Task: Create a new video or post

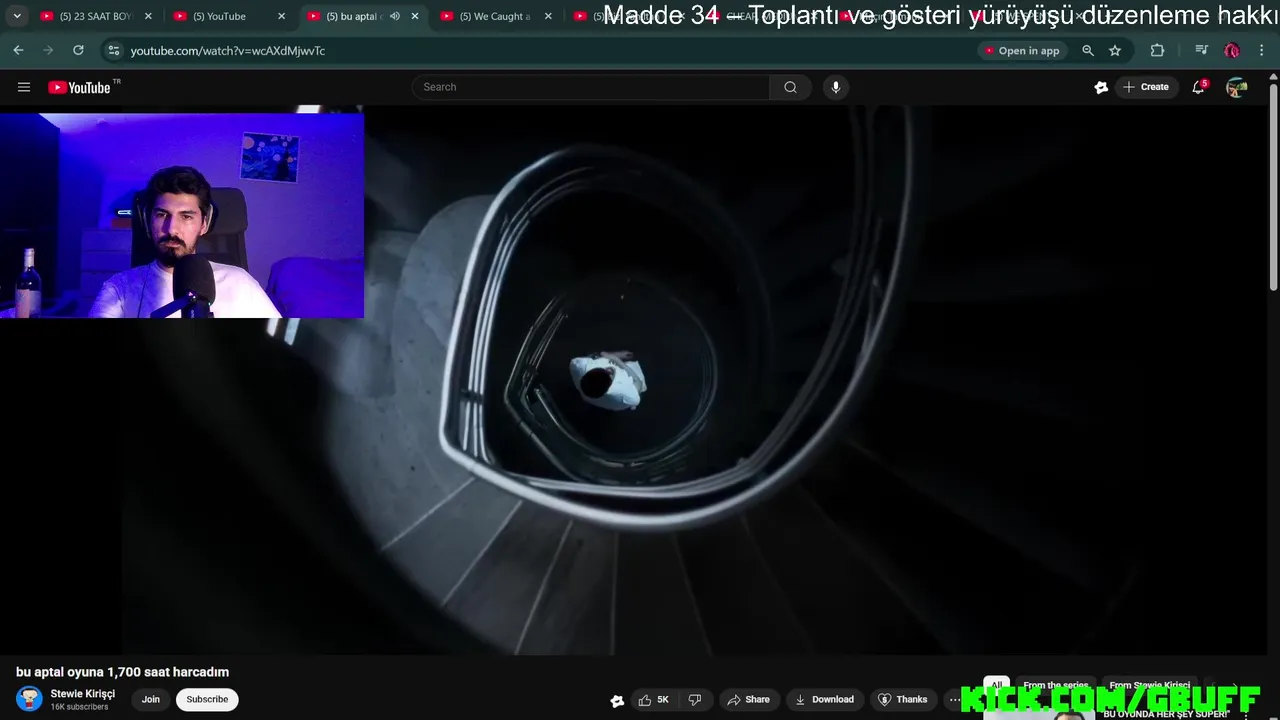Action: (1146, 87)
